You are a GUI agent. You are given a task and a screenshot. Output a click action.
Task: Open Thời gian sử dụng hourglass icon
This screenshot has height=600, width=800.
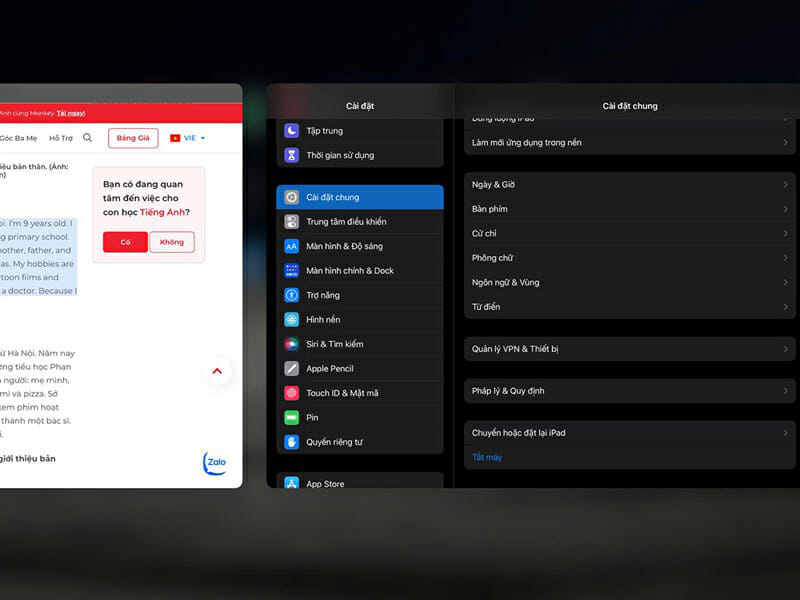coord(291,155)
